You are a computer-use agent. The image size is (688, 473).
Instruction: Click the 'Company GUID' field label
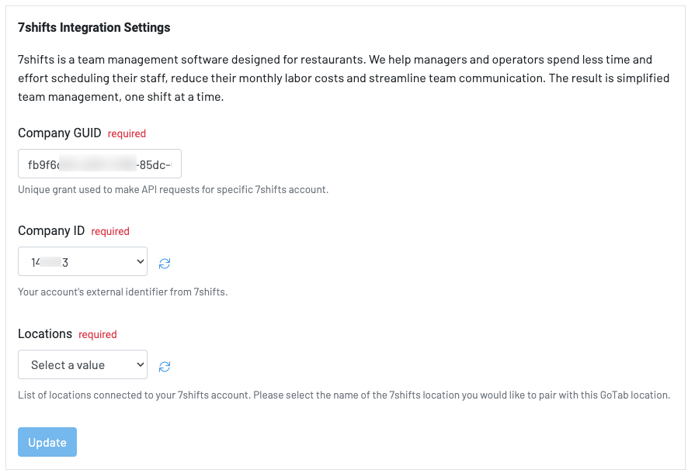click(x=59, y=133)
